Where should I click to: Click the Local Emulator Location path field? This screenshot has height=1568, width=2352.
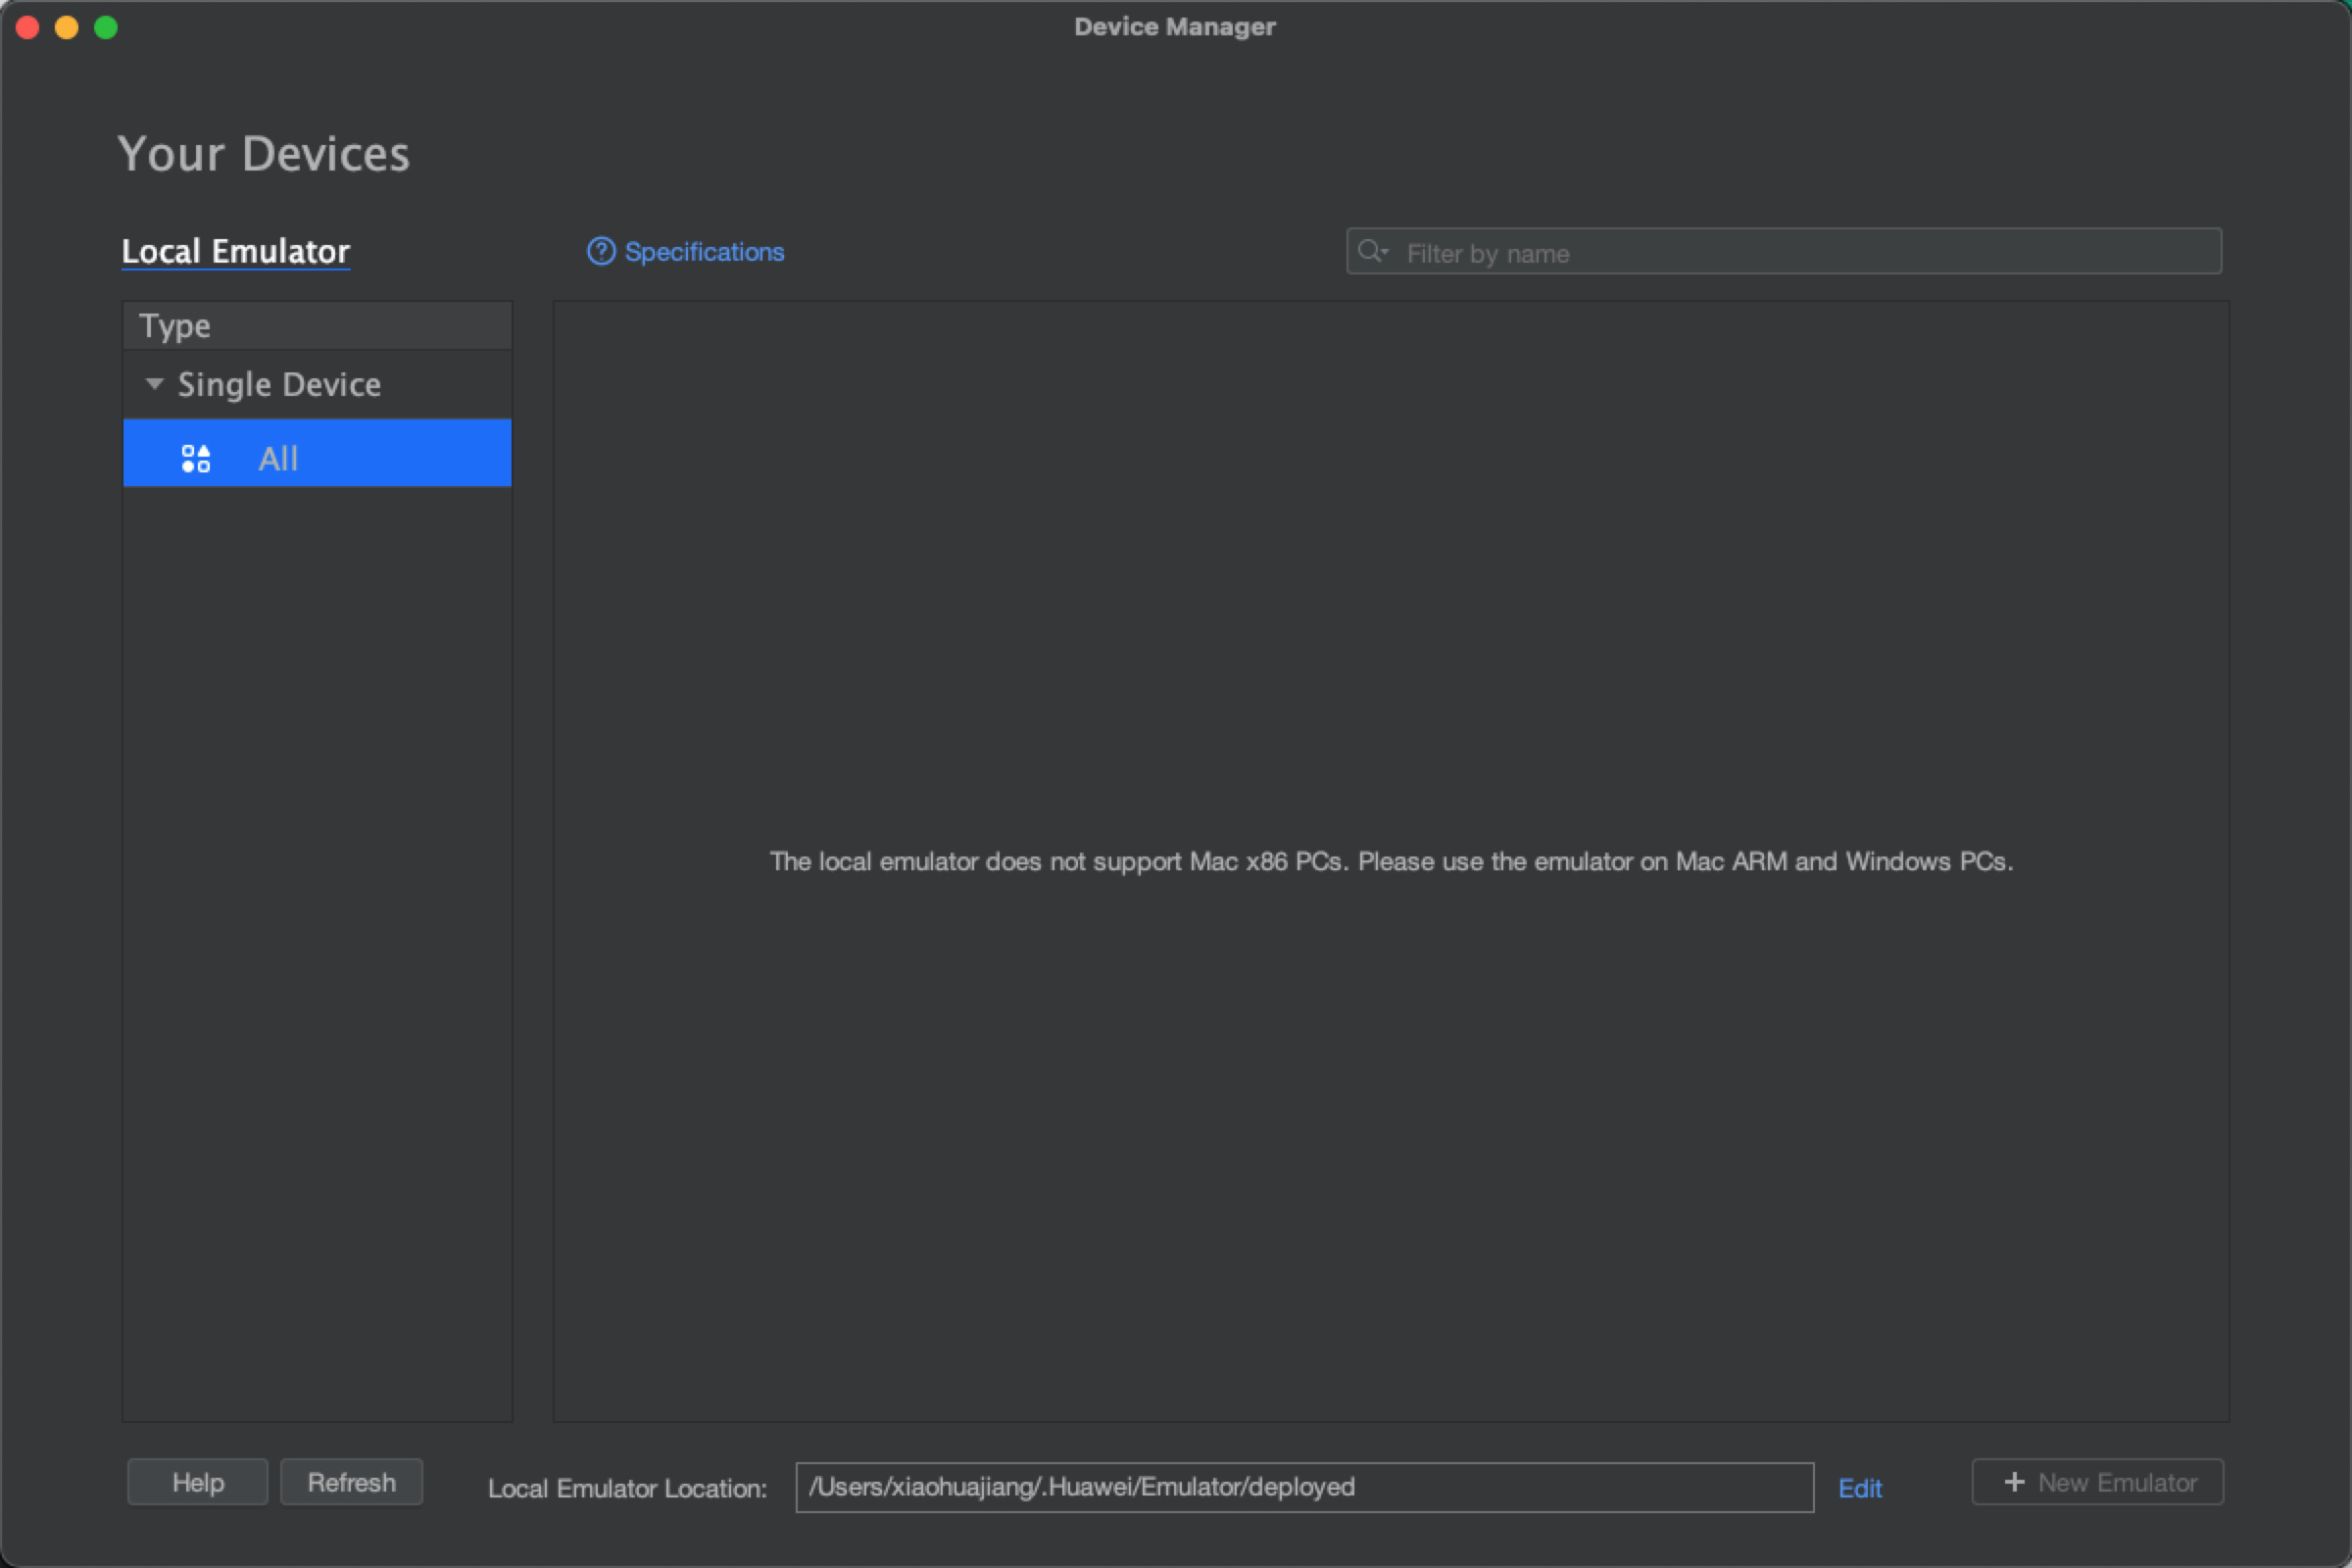(1304, 1487)
